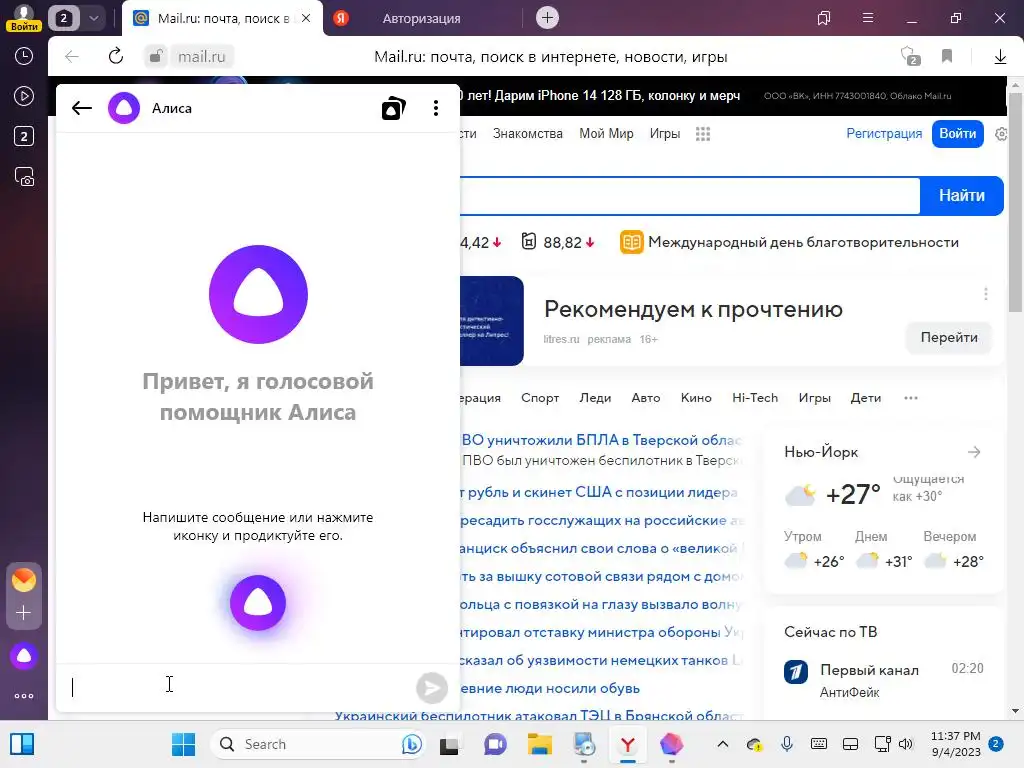Open protection shield icon in address bar
Viewport: 1024px width, 768px height.
click(909, 56)
